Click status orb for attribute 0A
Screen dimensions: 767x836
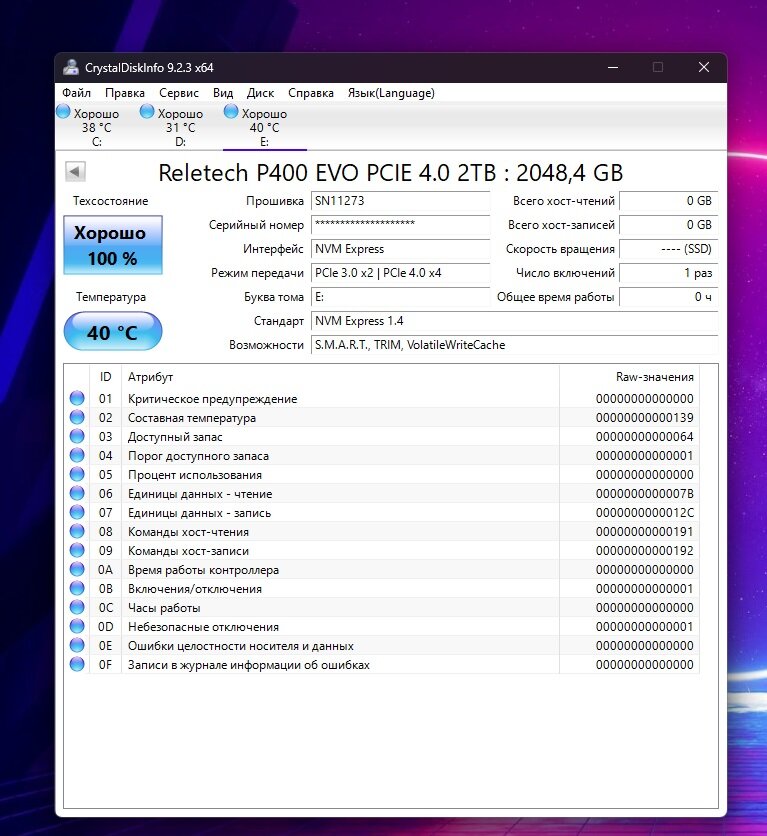tap(77, 569)
